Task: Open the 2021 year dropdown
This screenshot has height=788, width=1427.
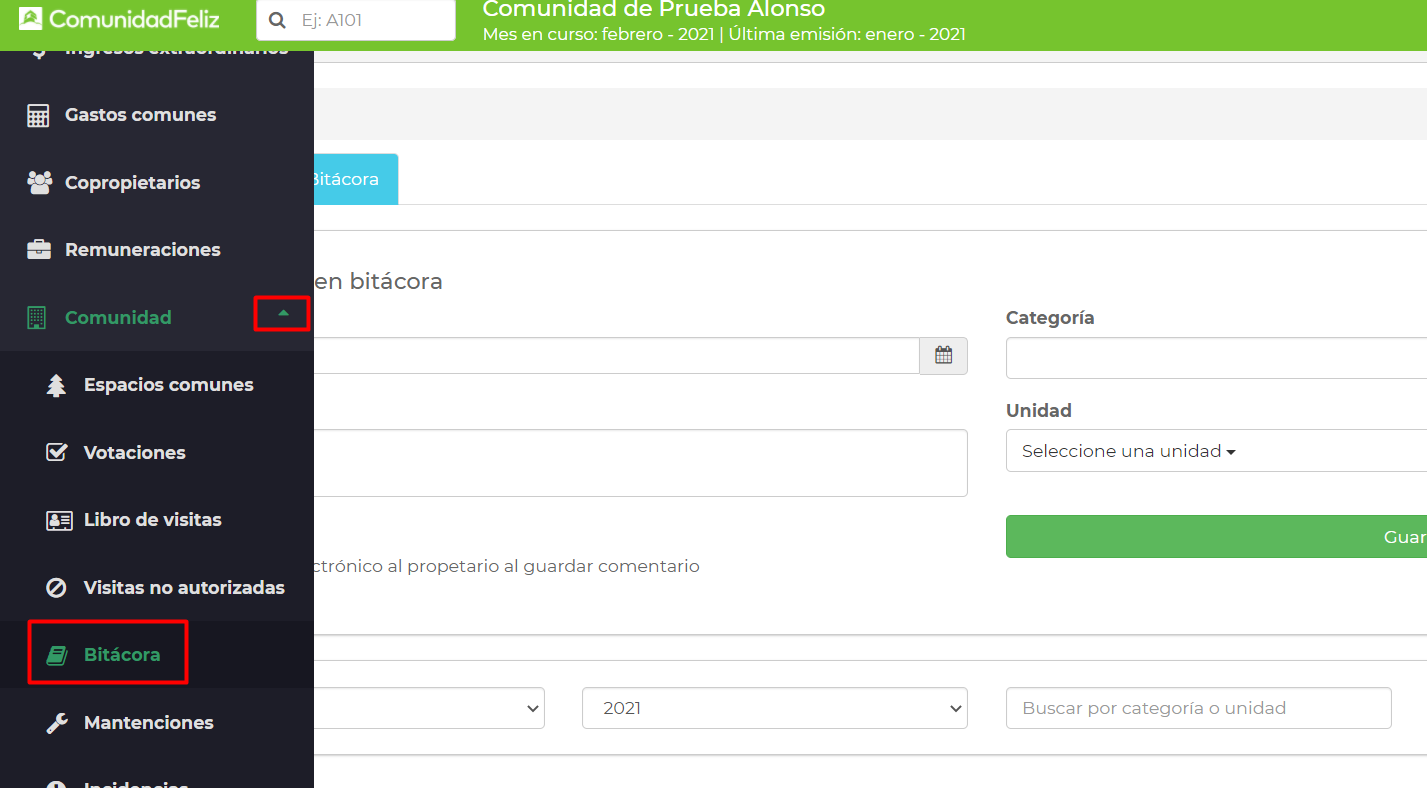Action: (774, 708)
